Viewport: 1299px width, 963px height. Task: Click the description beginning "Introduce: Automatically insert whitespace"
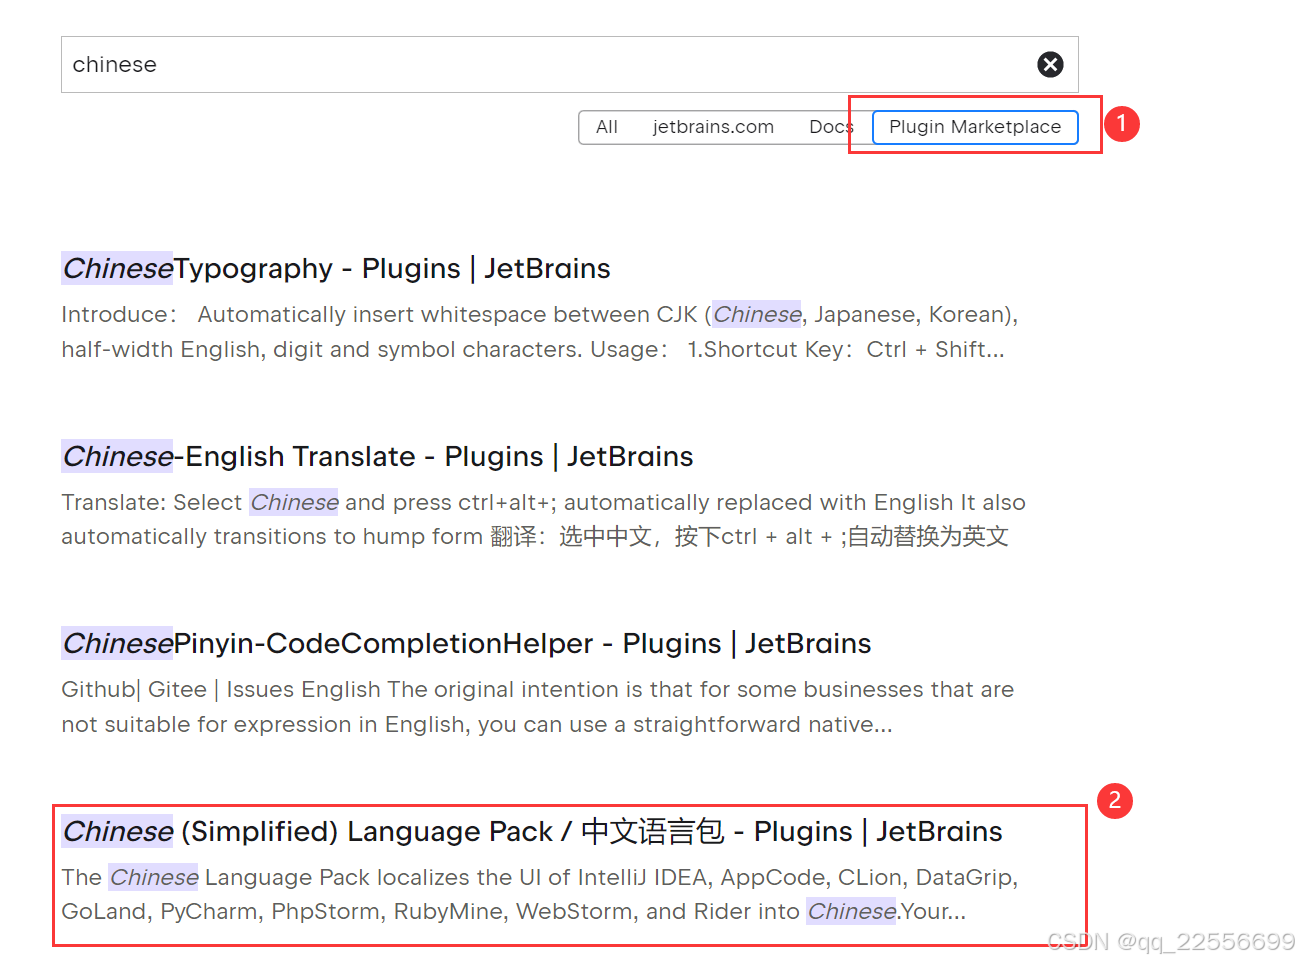pyautogui.click(x=540, y=332)
